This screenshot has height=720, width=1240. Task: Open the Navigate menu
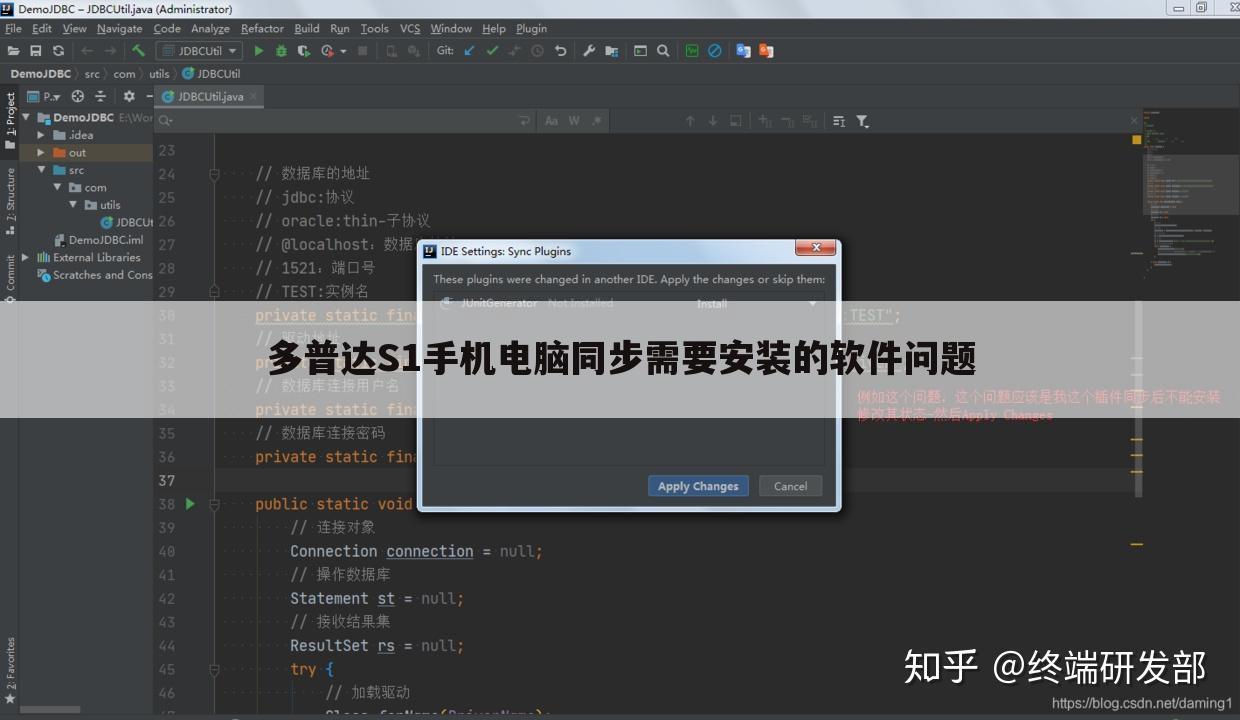click(119, 28)
